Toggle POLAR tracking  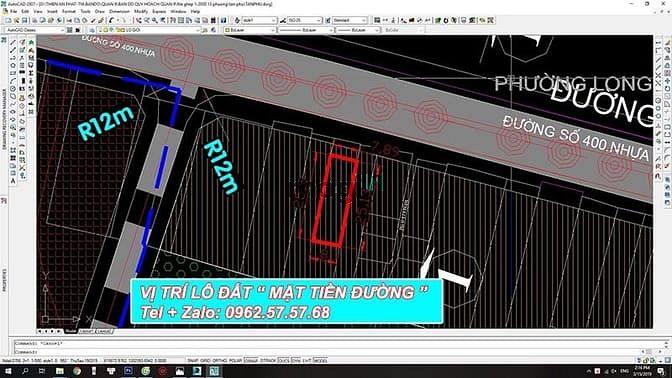235,360
